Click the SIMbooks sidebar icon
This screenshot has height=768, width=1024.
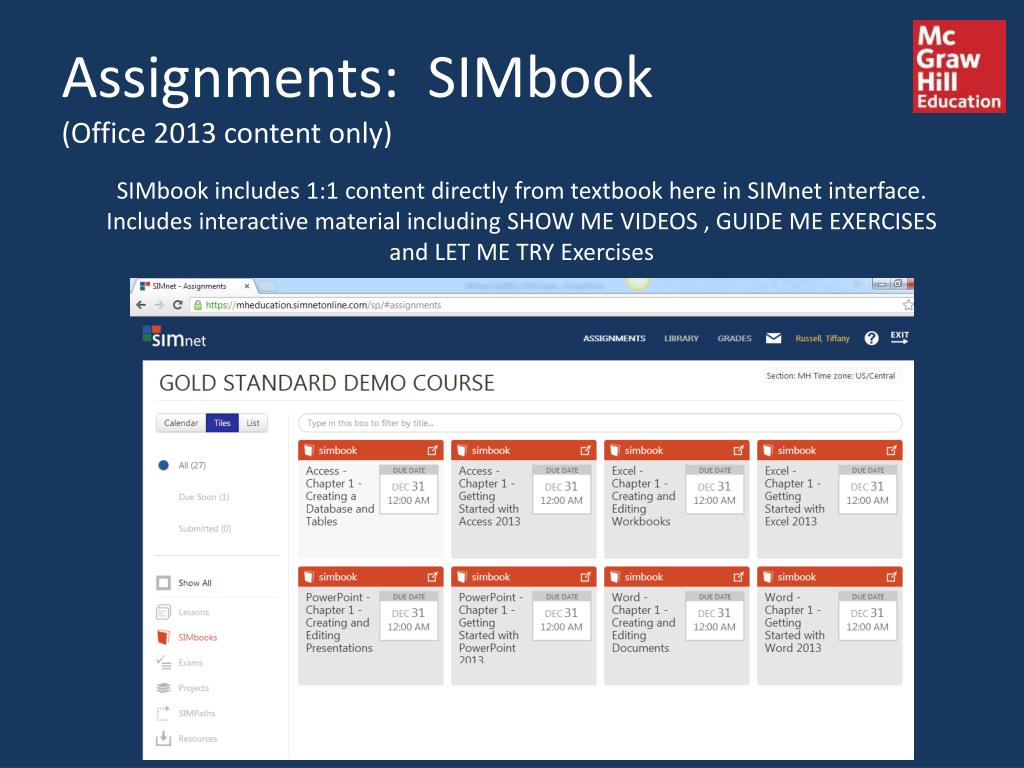(163, 637)
